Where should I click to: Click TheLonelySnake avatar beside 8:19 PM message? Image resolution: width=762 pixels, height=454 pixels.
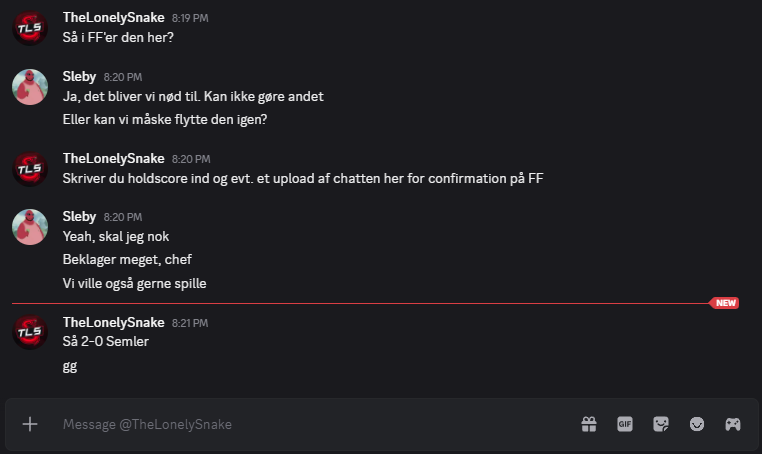30,27
